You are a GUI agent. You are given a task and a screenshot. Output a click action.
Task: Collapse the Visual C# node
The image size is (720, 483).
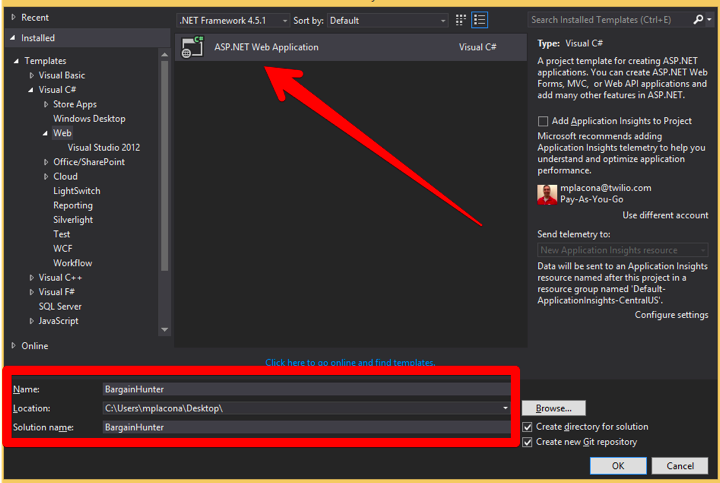31,90
